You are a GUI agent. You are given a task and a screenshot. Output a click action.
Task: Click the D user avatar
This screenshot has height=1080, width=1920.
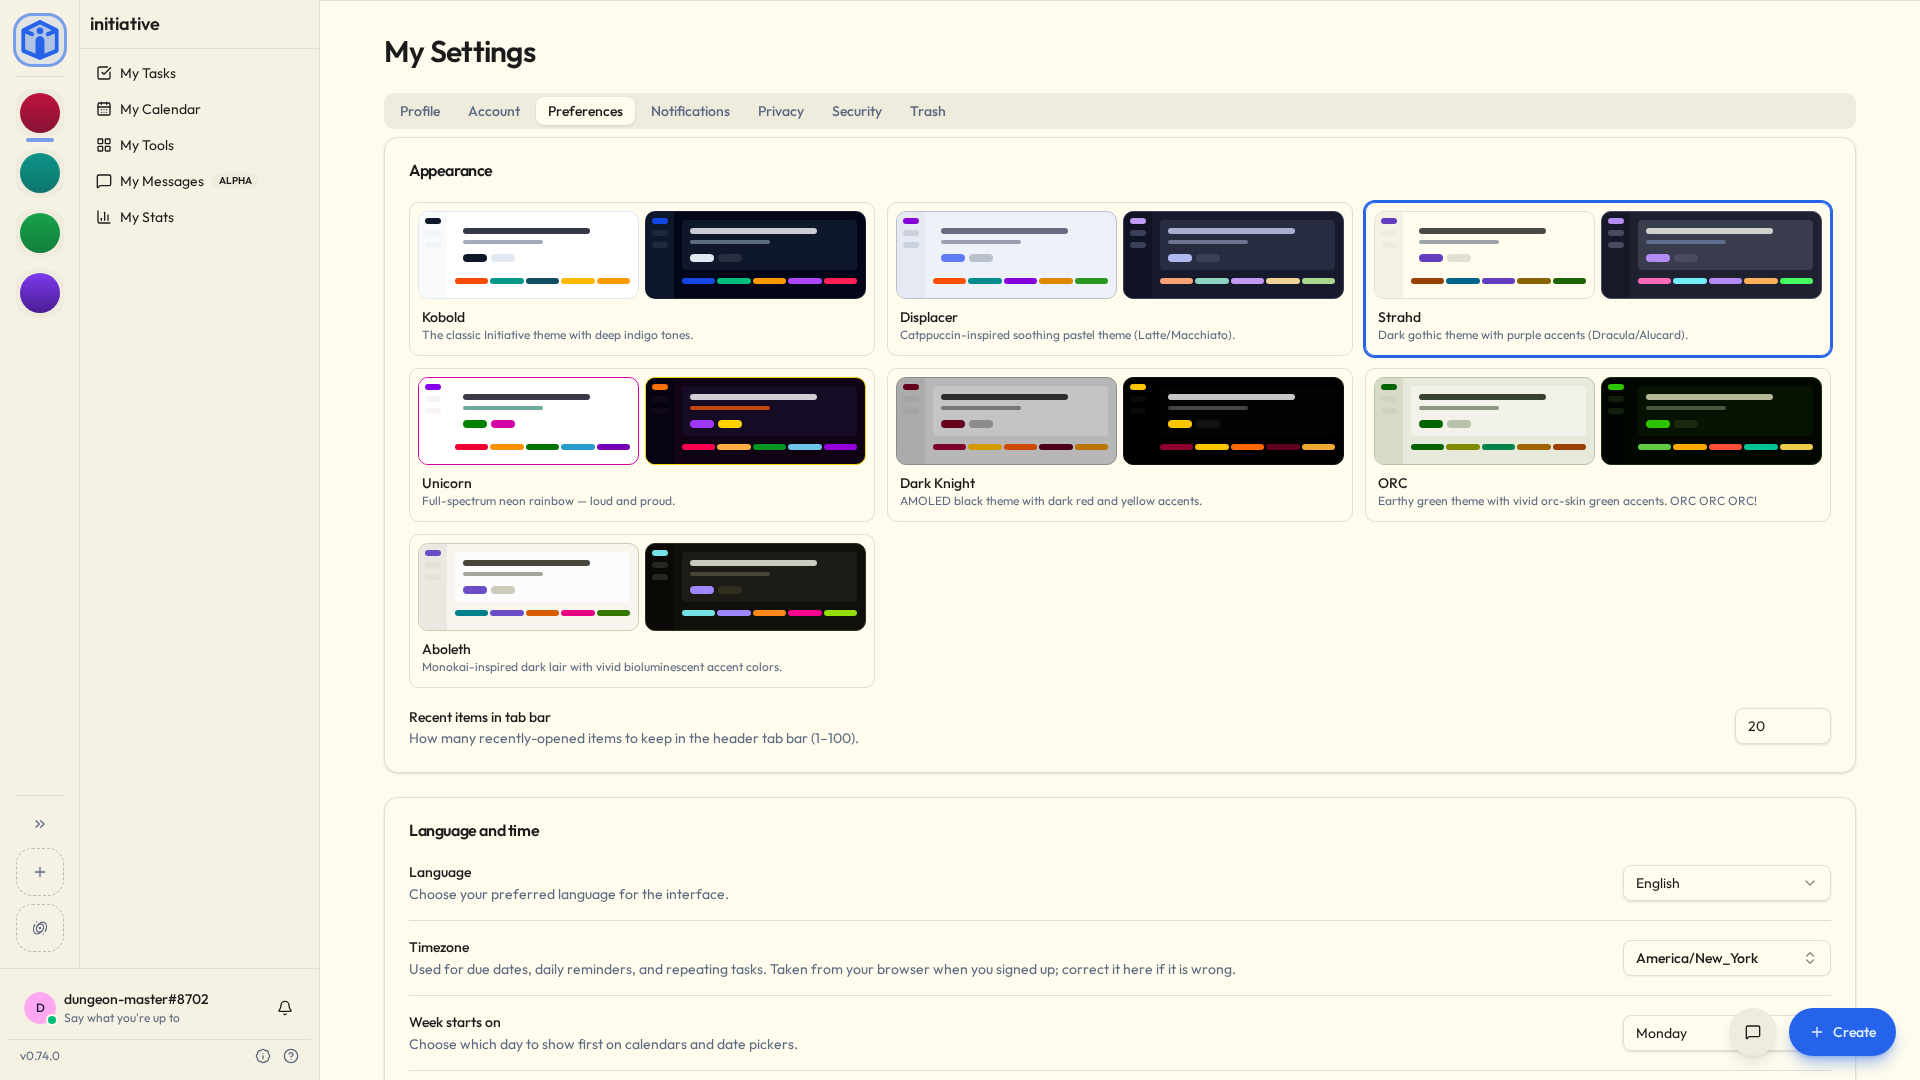point(40,1008)
